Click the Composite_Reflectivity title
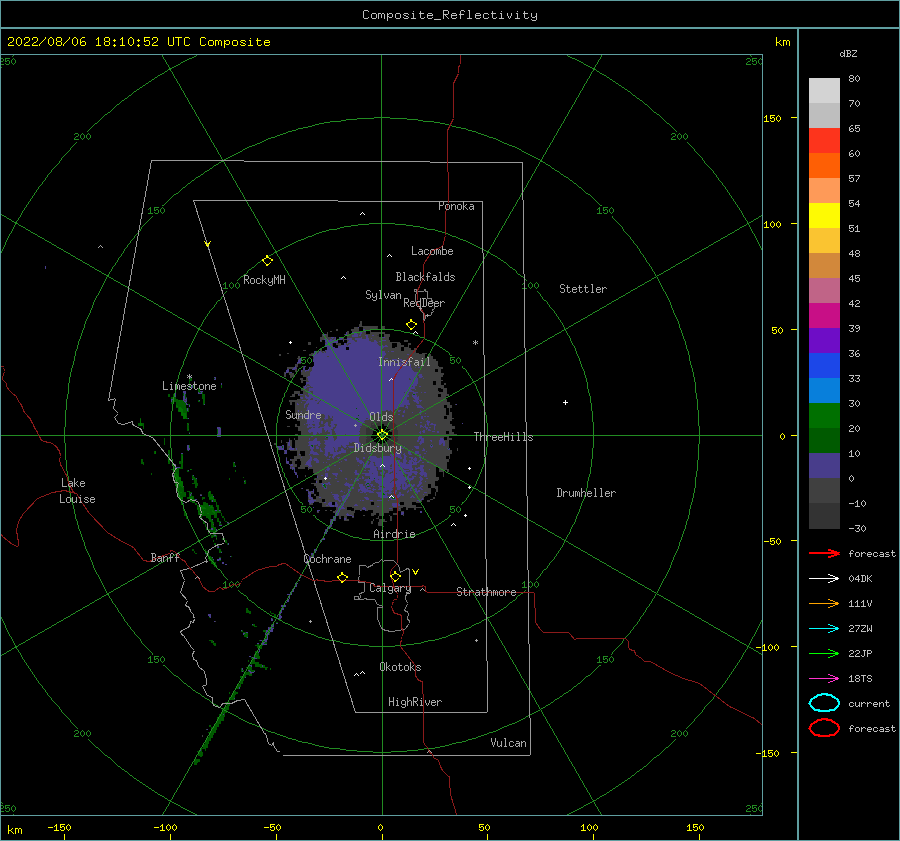The height and width of the screenshot is (841, 900). pyautogui.click(x=449, y=15)
